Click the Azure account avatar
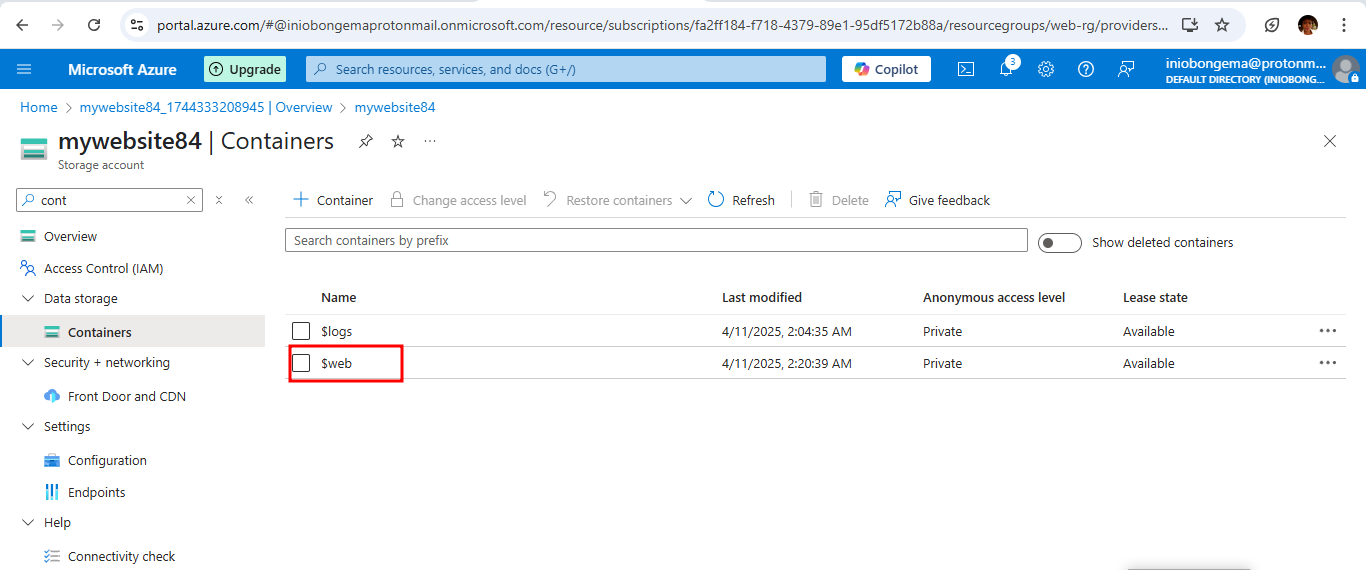Image resolution: width=1366 pixels, height=570 pixels. coord(1346,69)
